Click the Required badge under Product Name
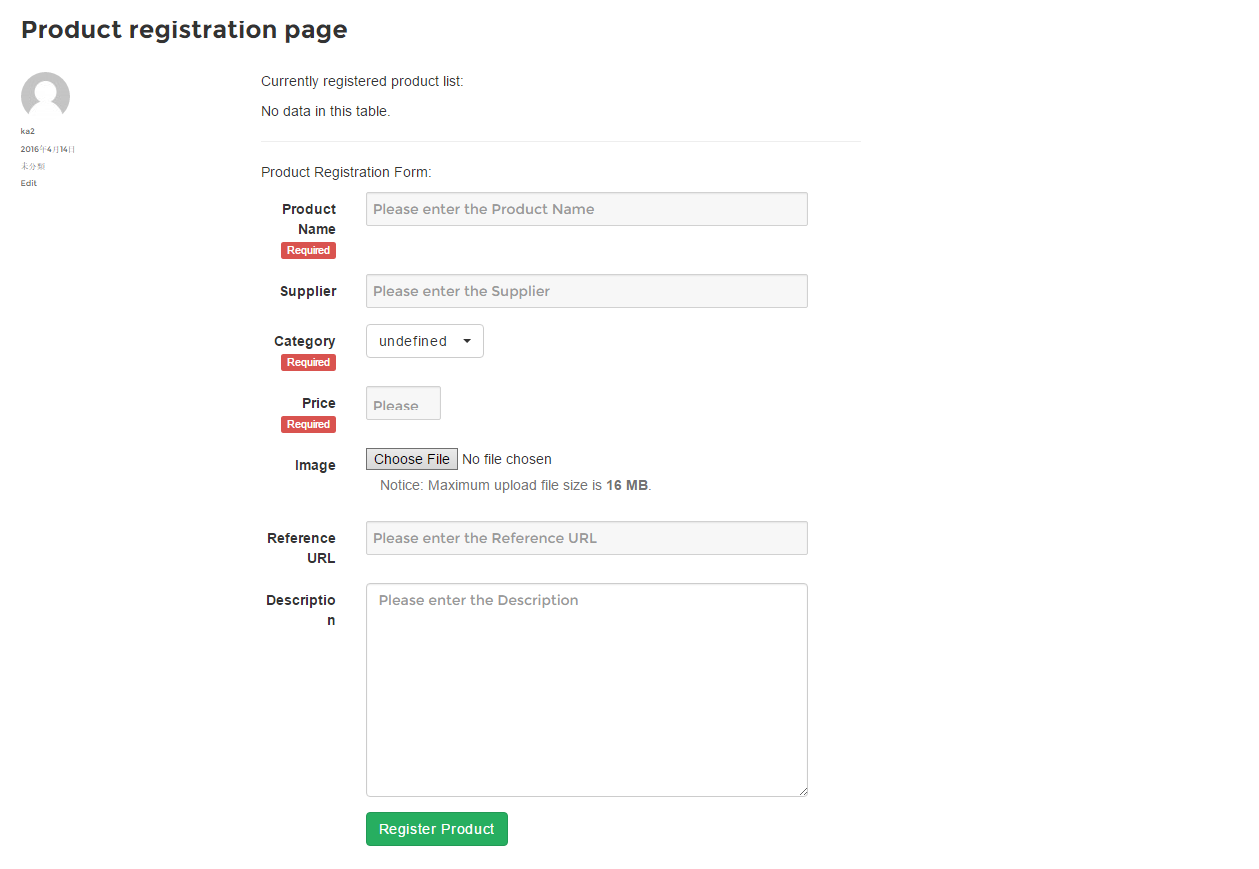Viewport: 1259px width, 869px height. click(308, 251)
